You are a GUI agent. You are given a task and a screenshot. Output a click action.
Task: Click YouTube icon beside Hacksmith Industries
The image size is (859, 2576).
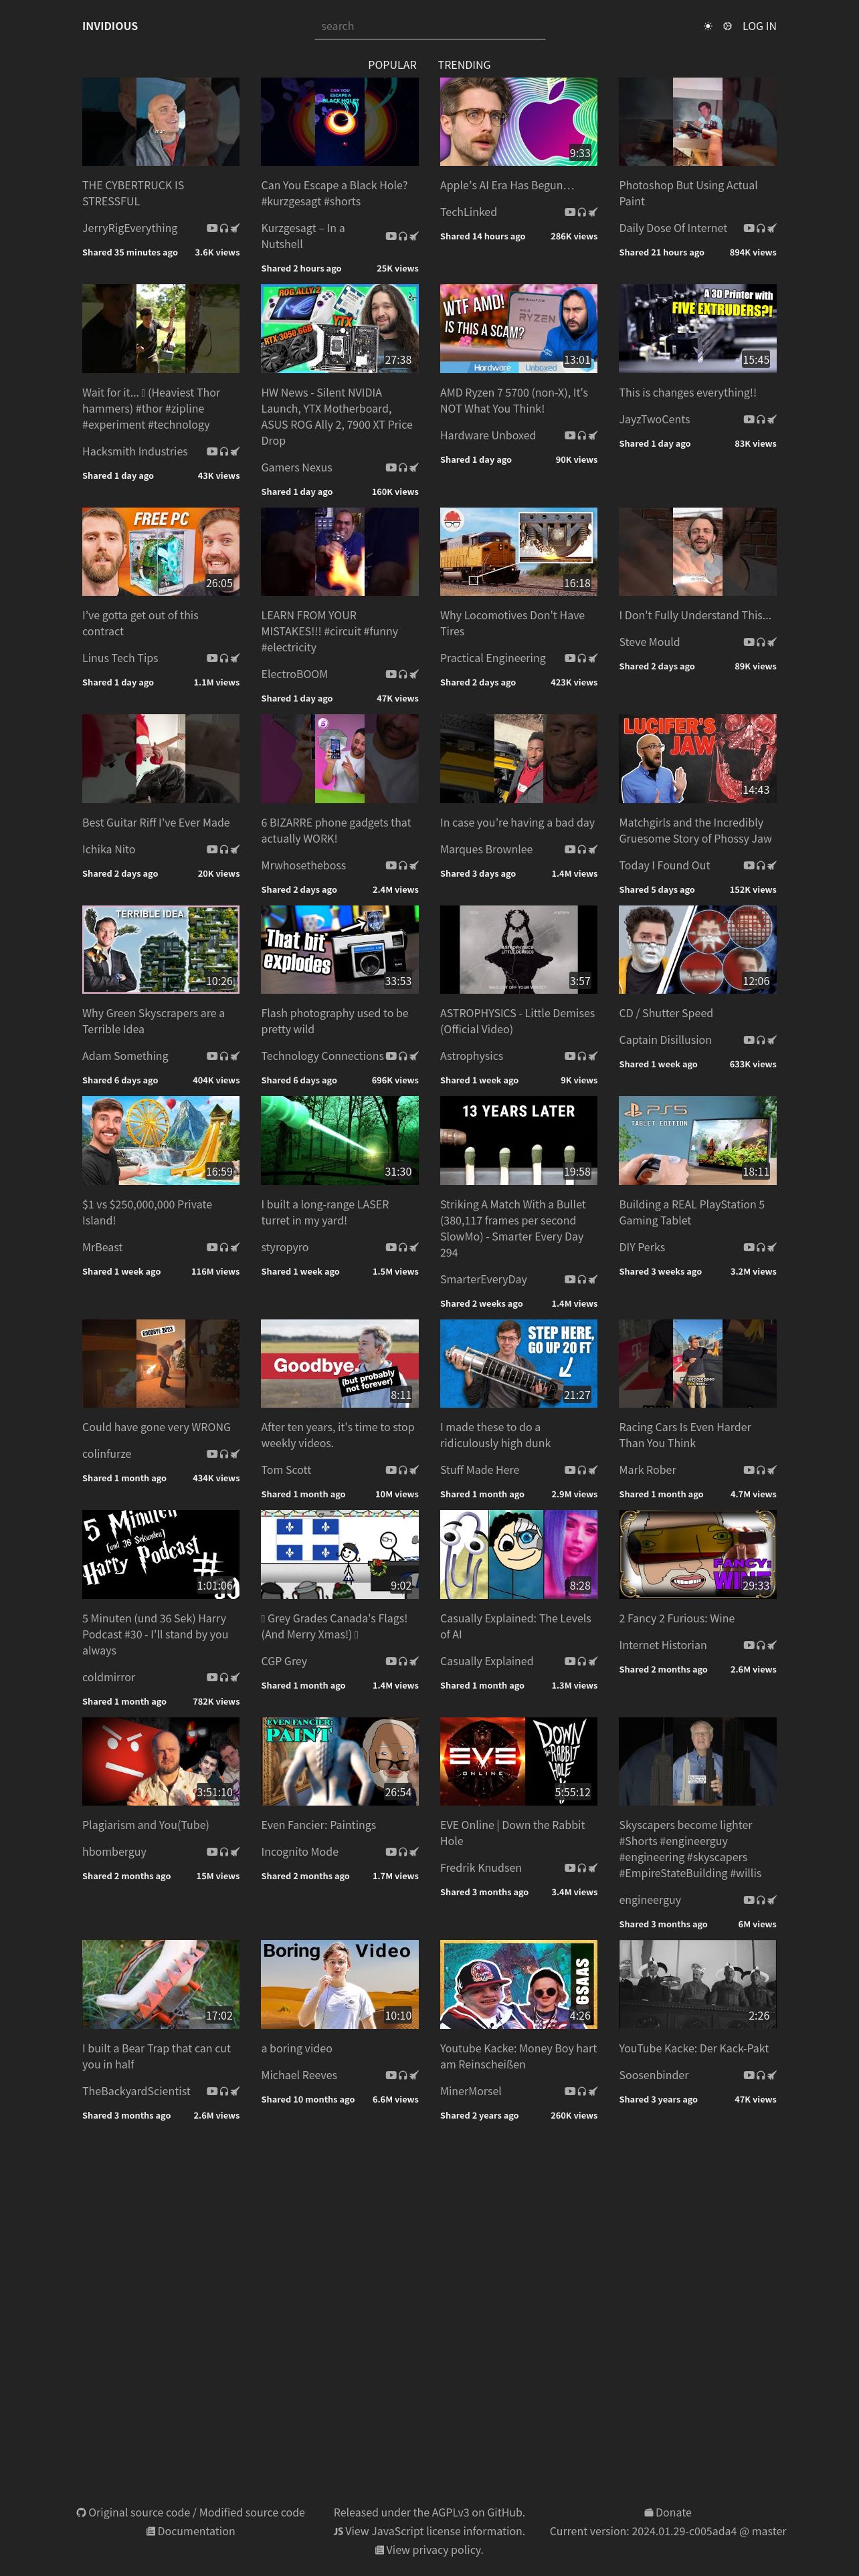212,452
